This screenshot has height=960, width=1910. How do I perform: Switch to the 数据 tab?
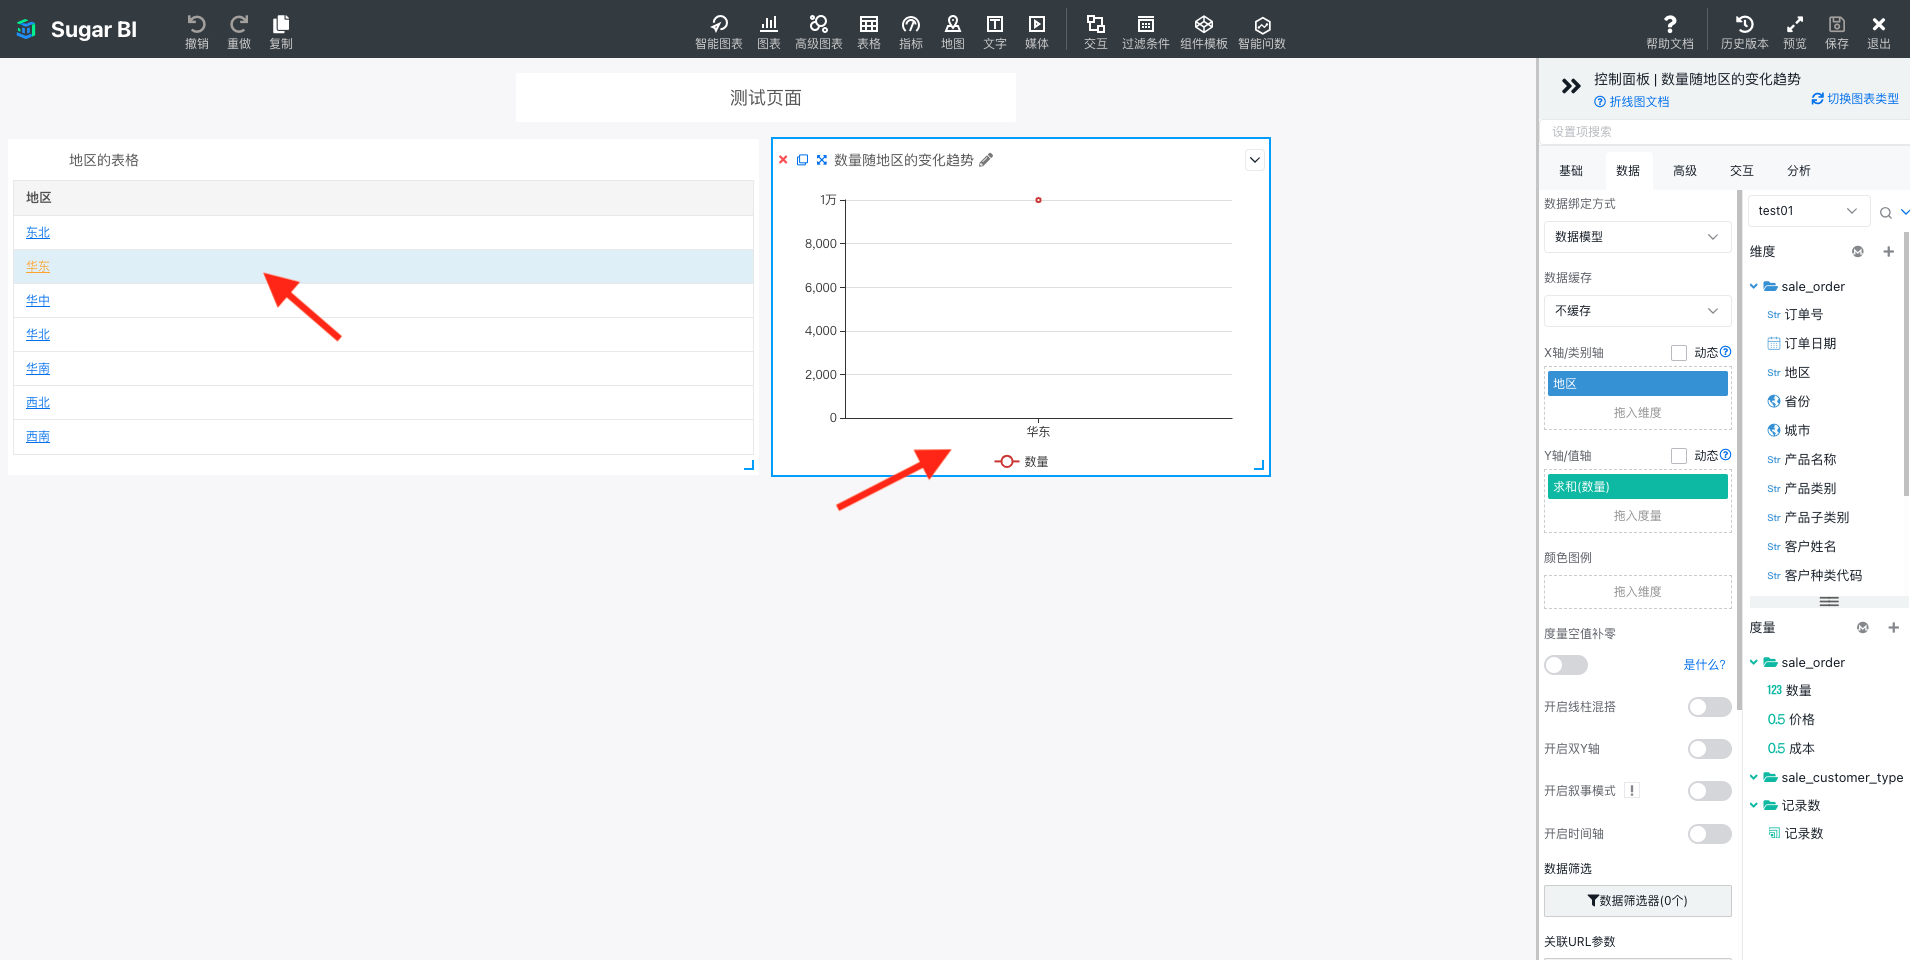click(x=1628, y=171)
